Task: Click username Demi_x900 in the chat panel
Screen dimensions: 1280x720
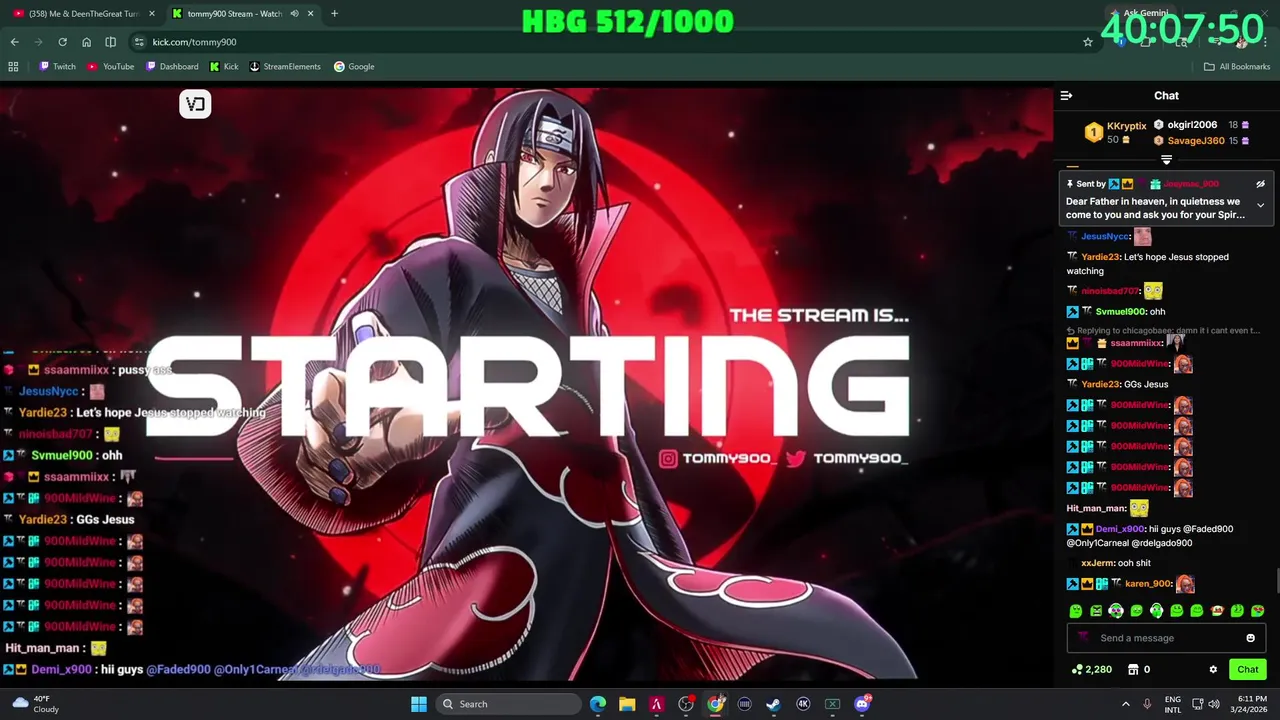Action: 1120,529
